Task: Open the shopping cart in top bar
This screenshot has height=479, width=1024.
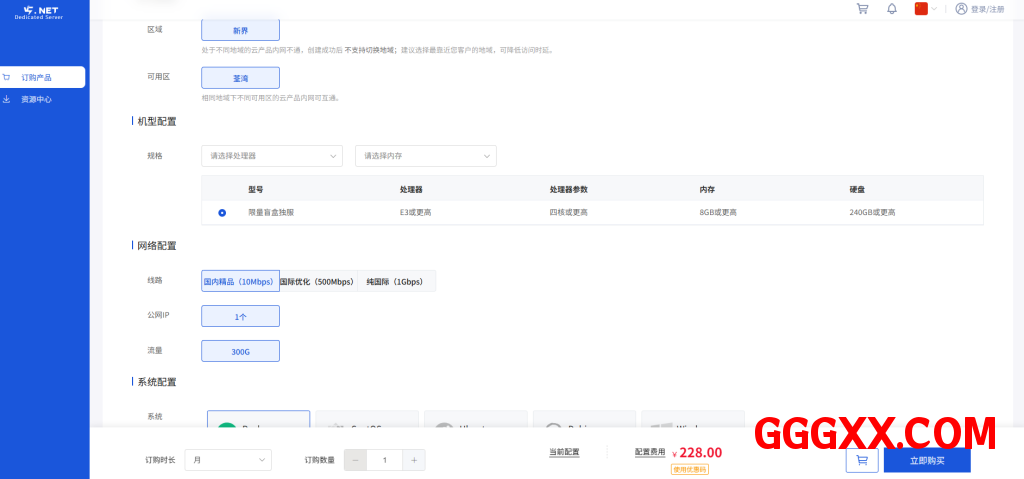Action: coord(862,9)
